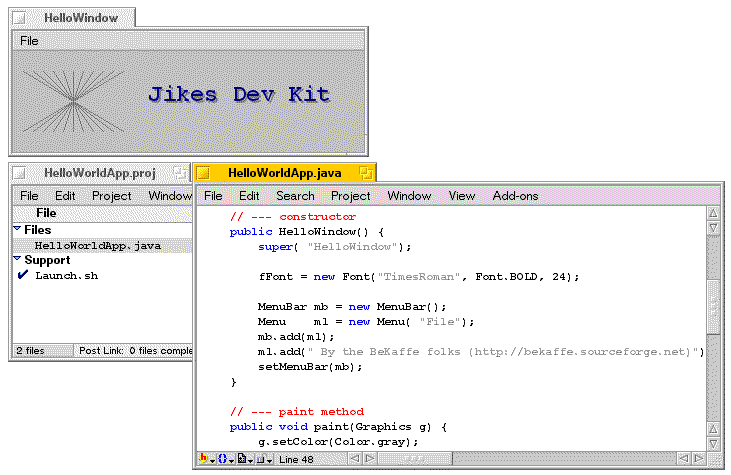Collapse the Support group triangle
The width and height of the screenshot is (731, 475).
pyautogui.click(x=17, y=259)
